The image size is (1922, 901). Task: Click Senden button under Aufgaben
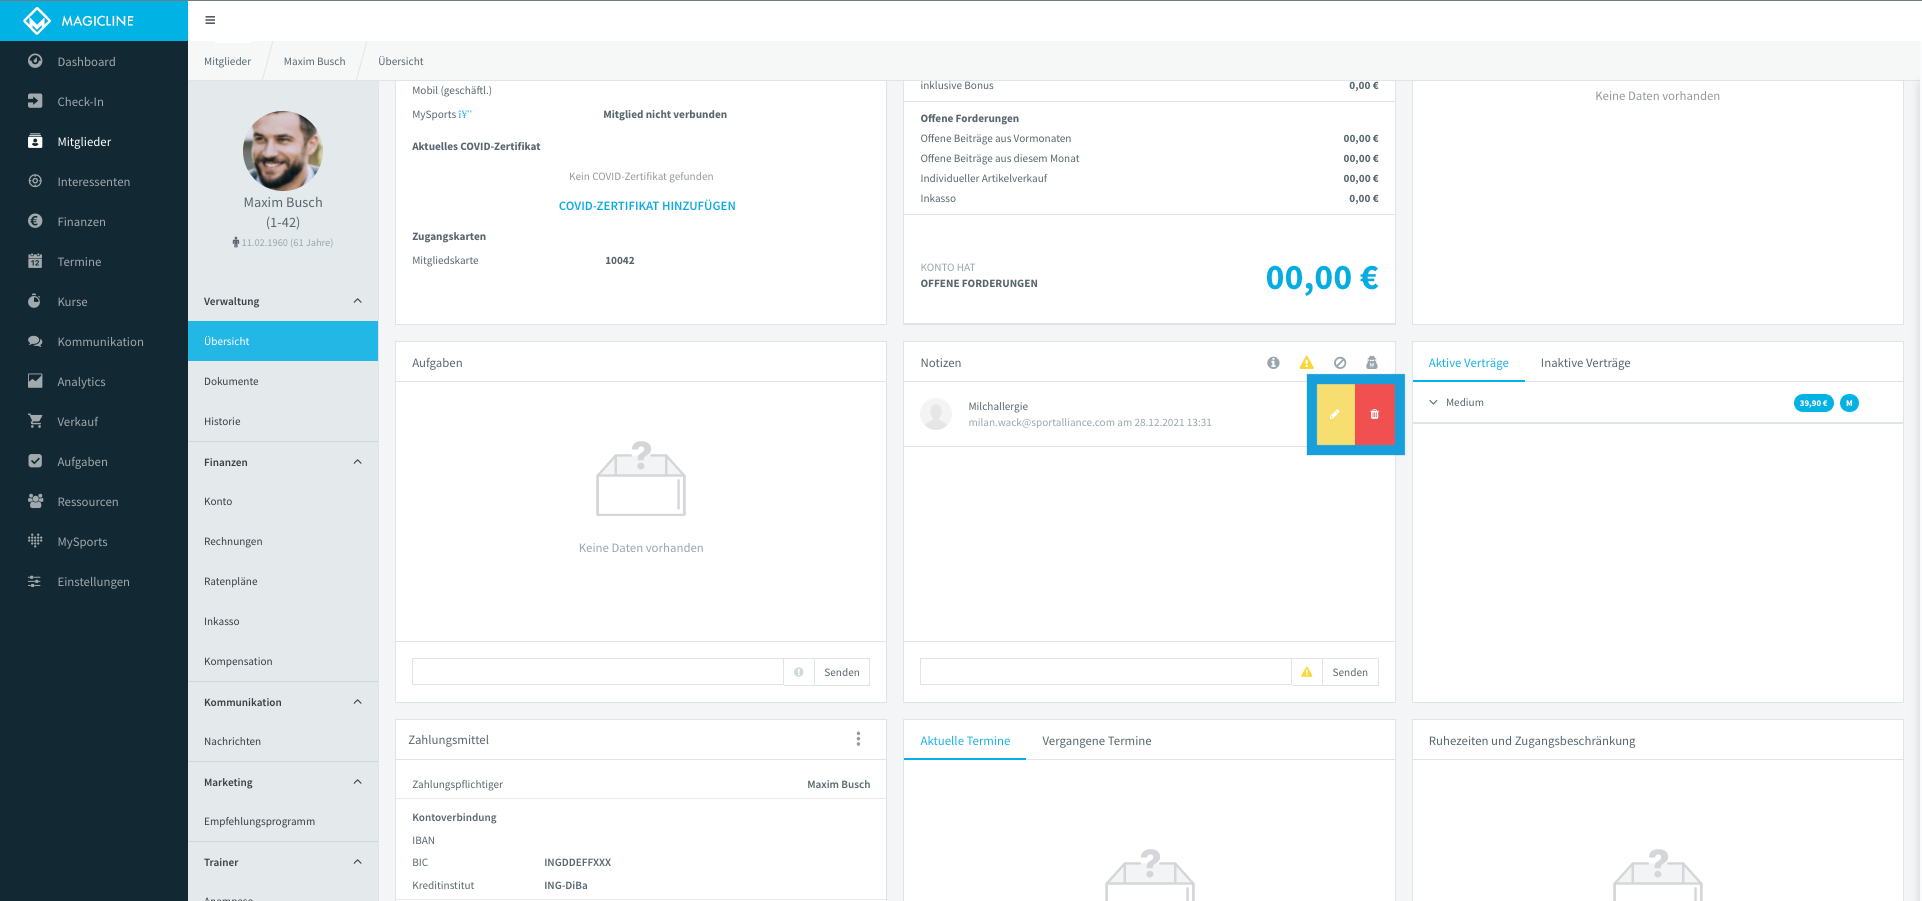pyautogui.click(x=842, y=672)
